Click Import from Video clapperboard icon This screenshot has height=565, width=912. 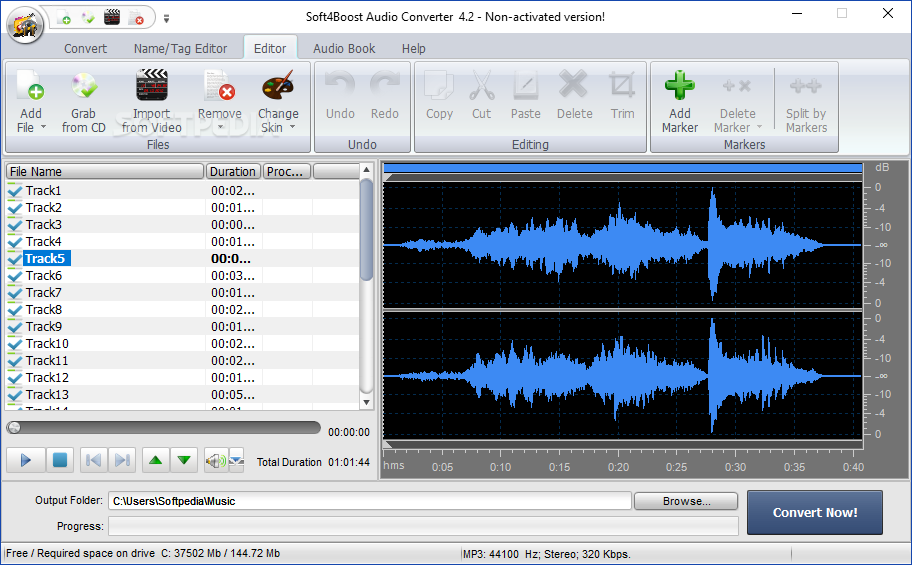(152, 85)
